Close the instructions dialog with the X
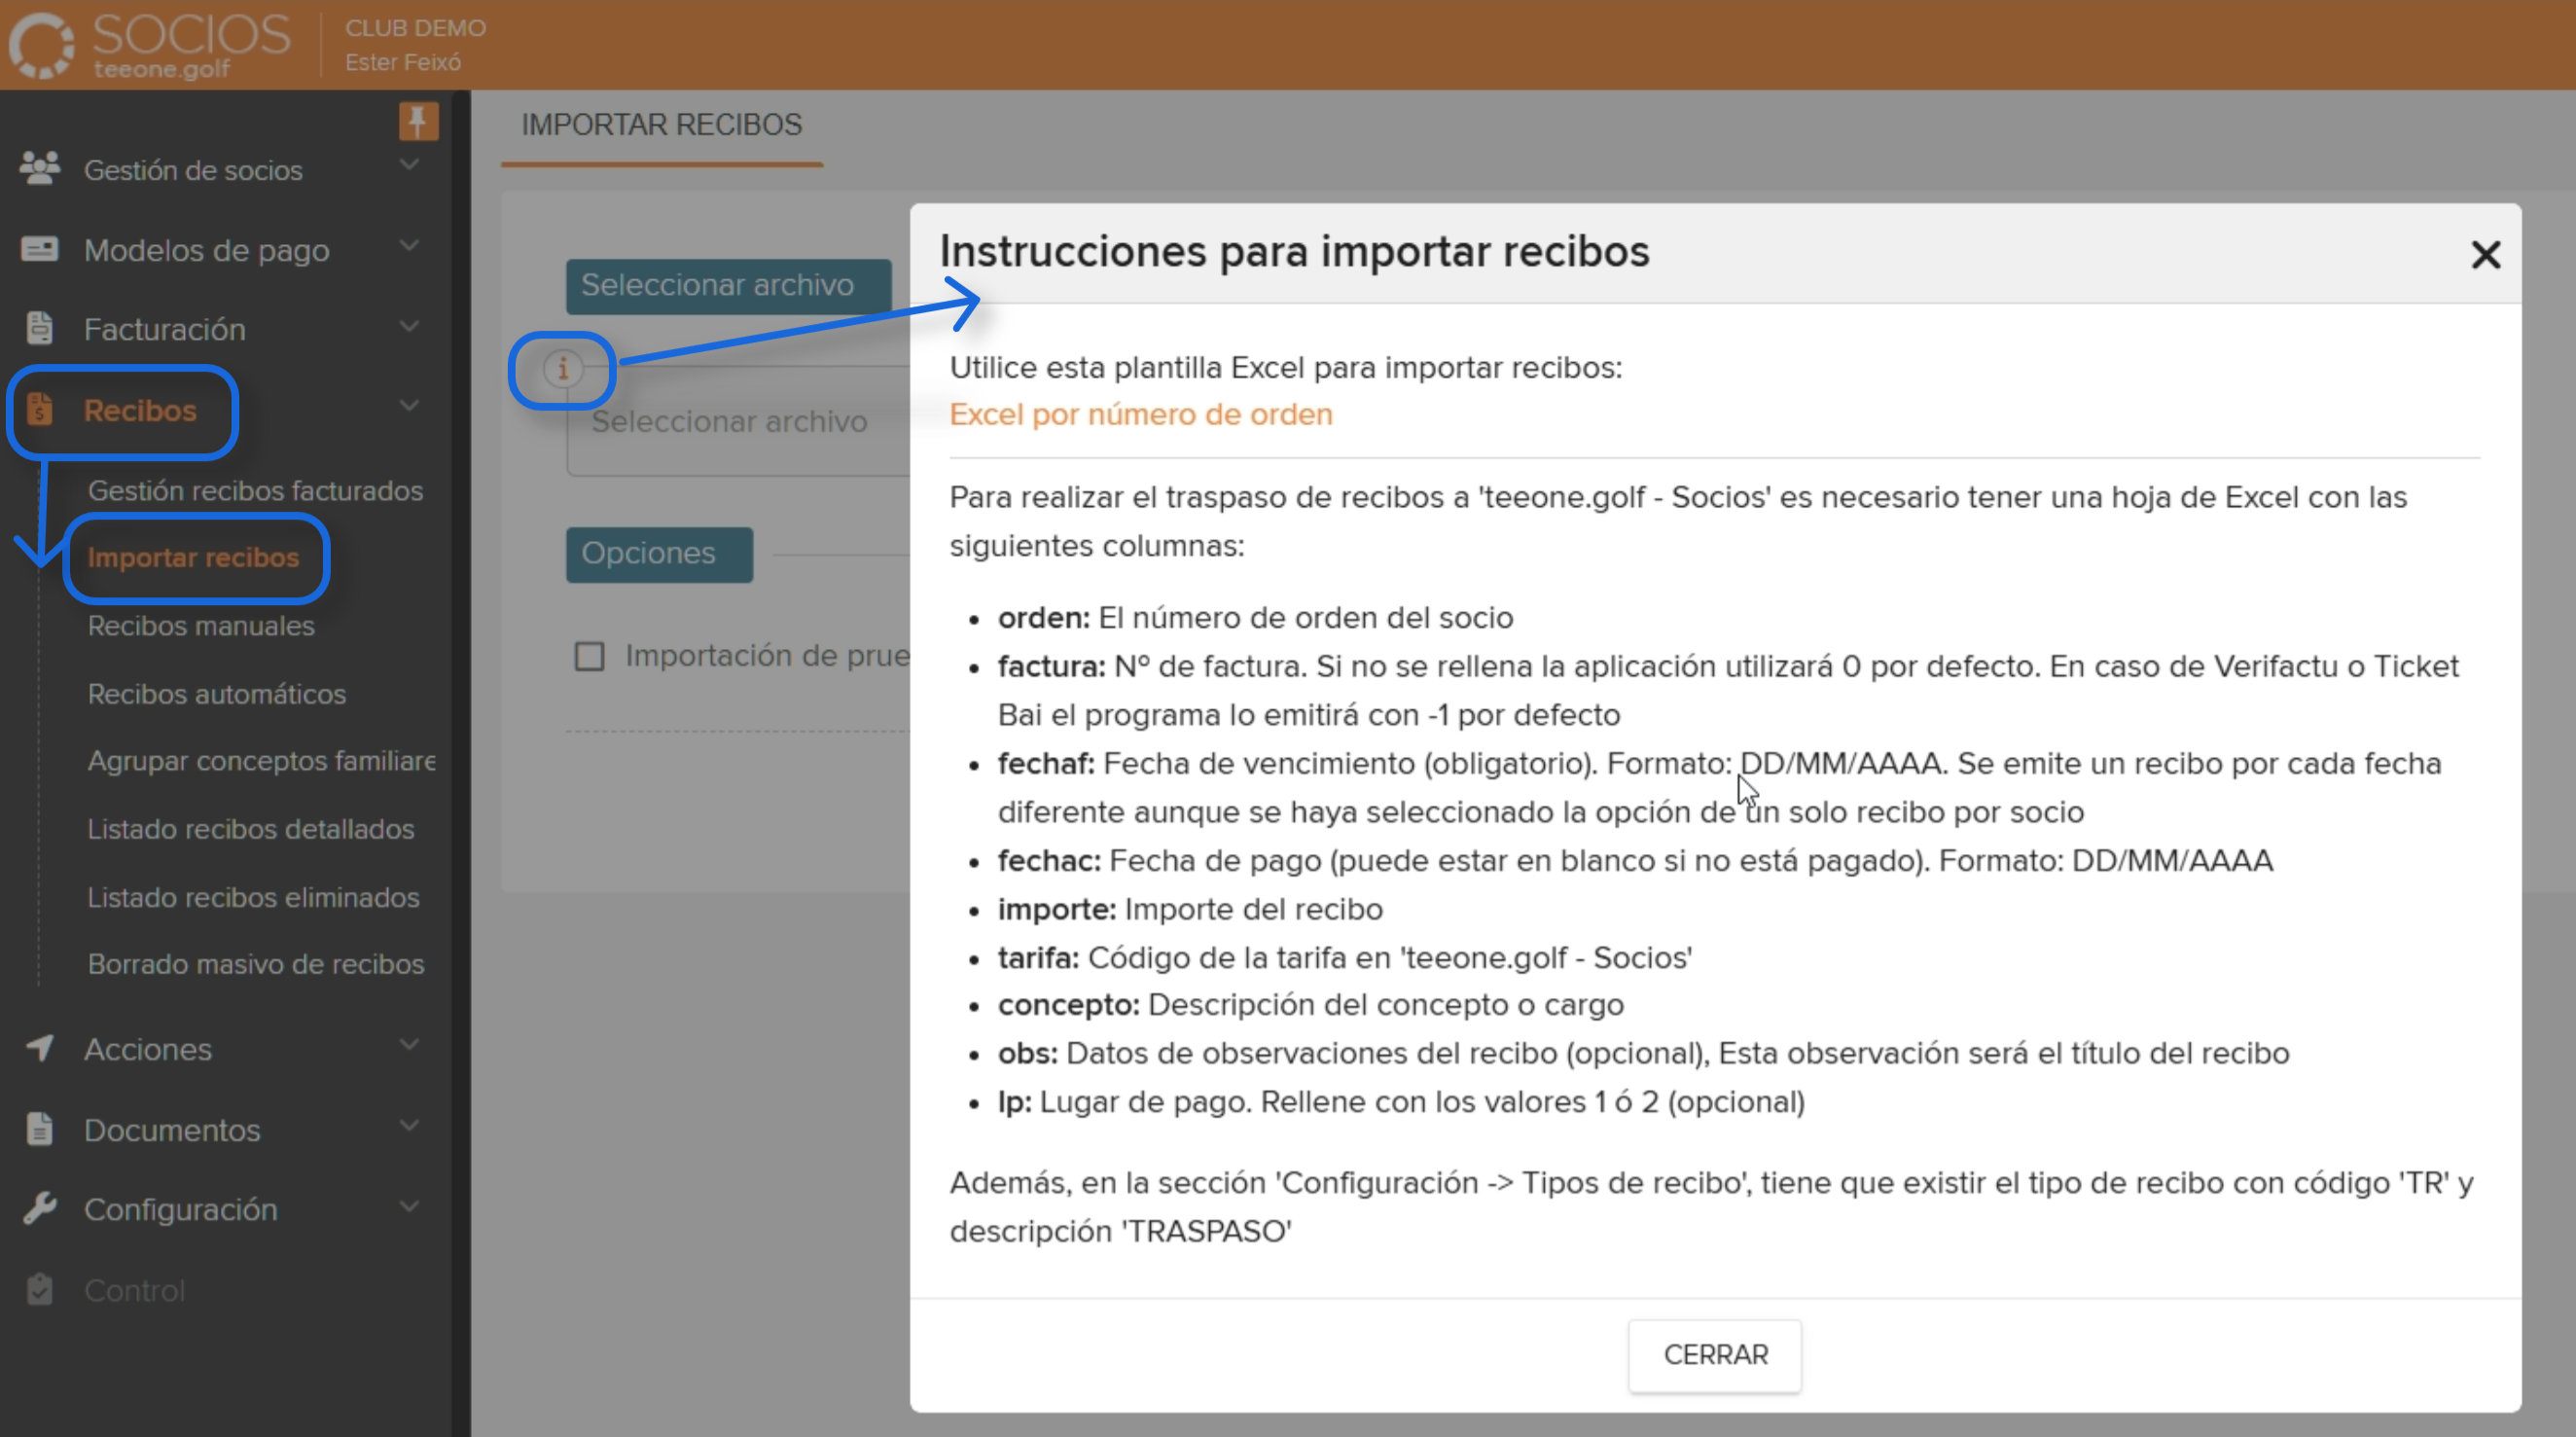2576x1437 pixels. 2485,254
